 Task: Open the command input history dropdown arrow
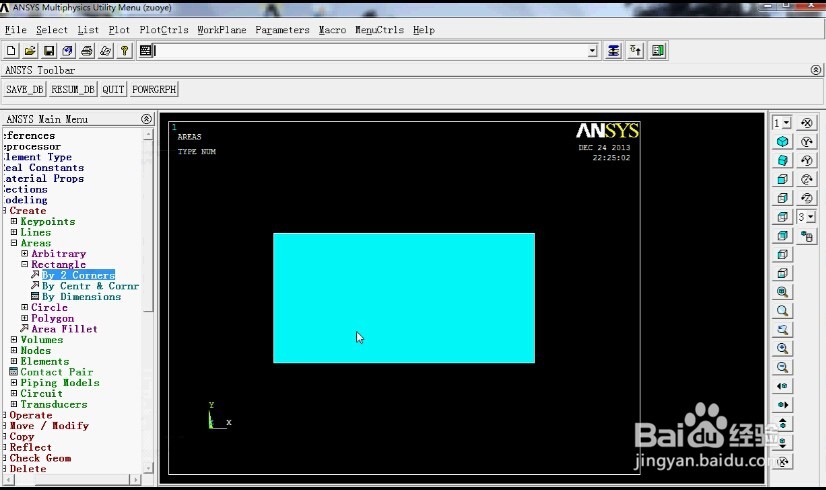[593, 51]
